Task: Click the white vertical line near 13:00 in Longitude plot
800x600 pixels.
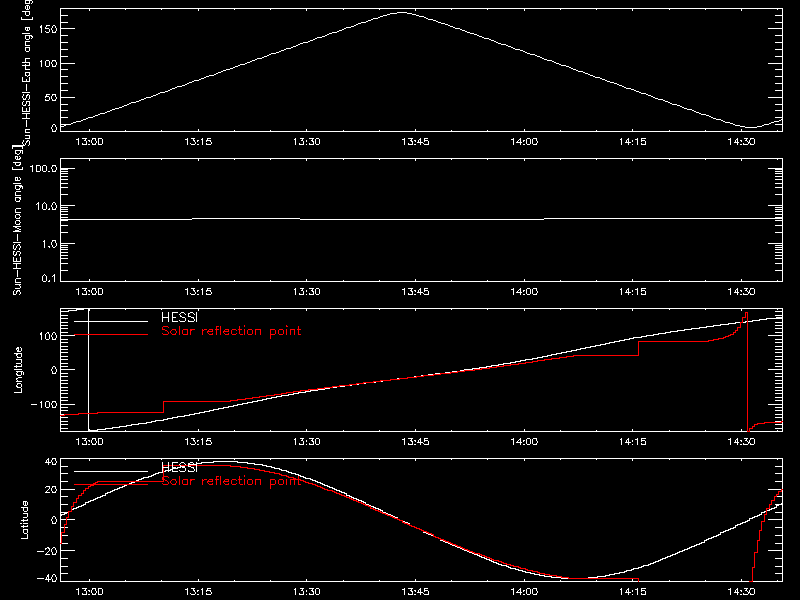Action: pos(89,370)
